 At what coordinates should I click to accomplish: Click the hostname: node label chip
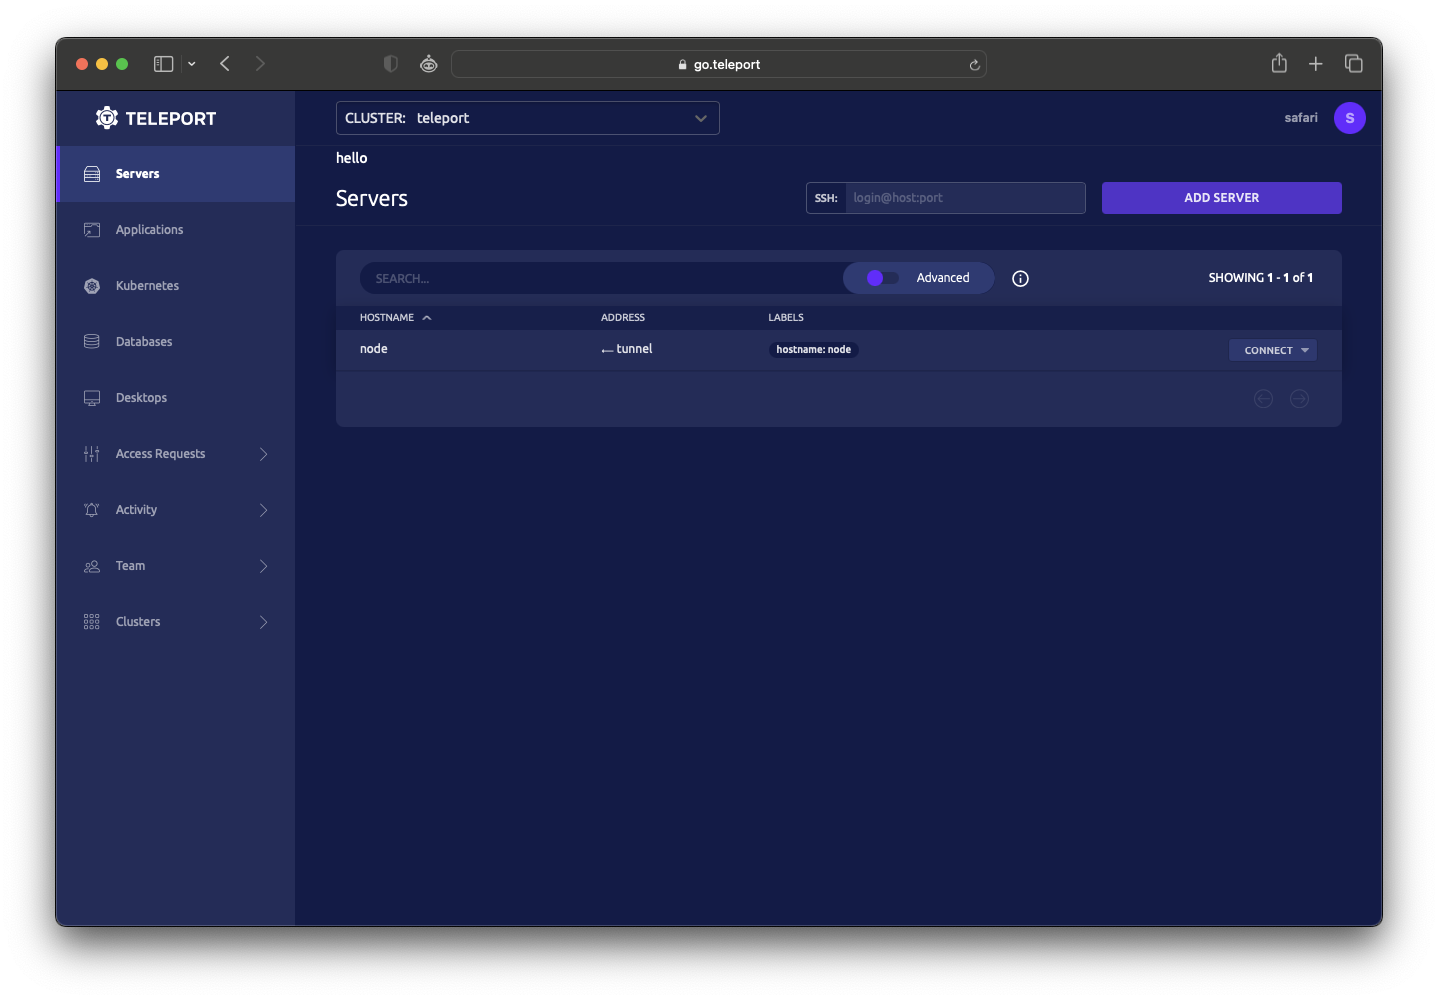pos(813,349)
